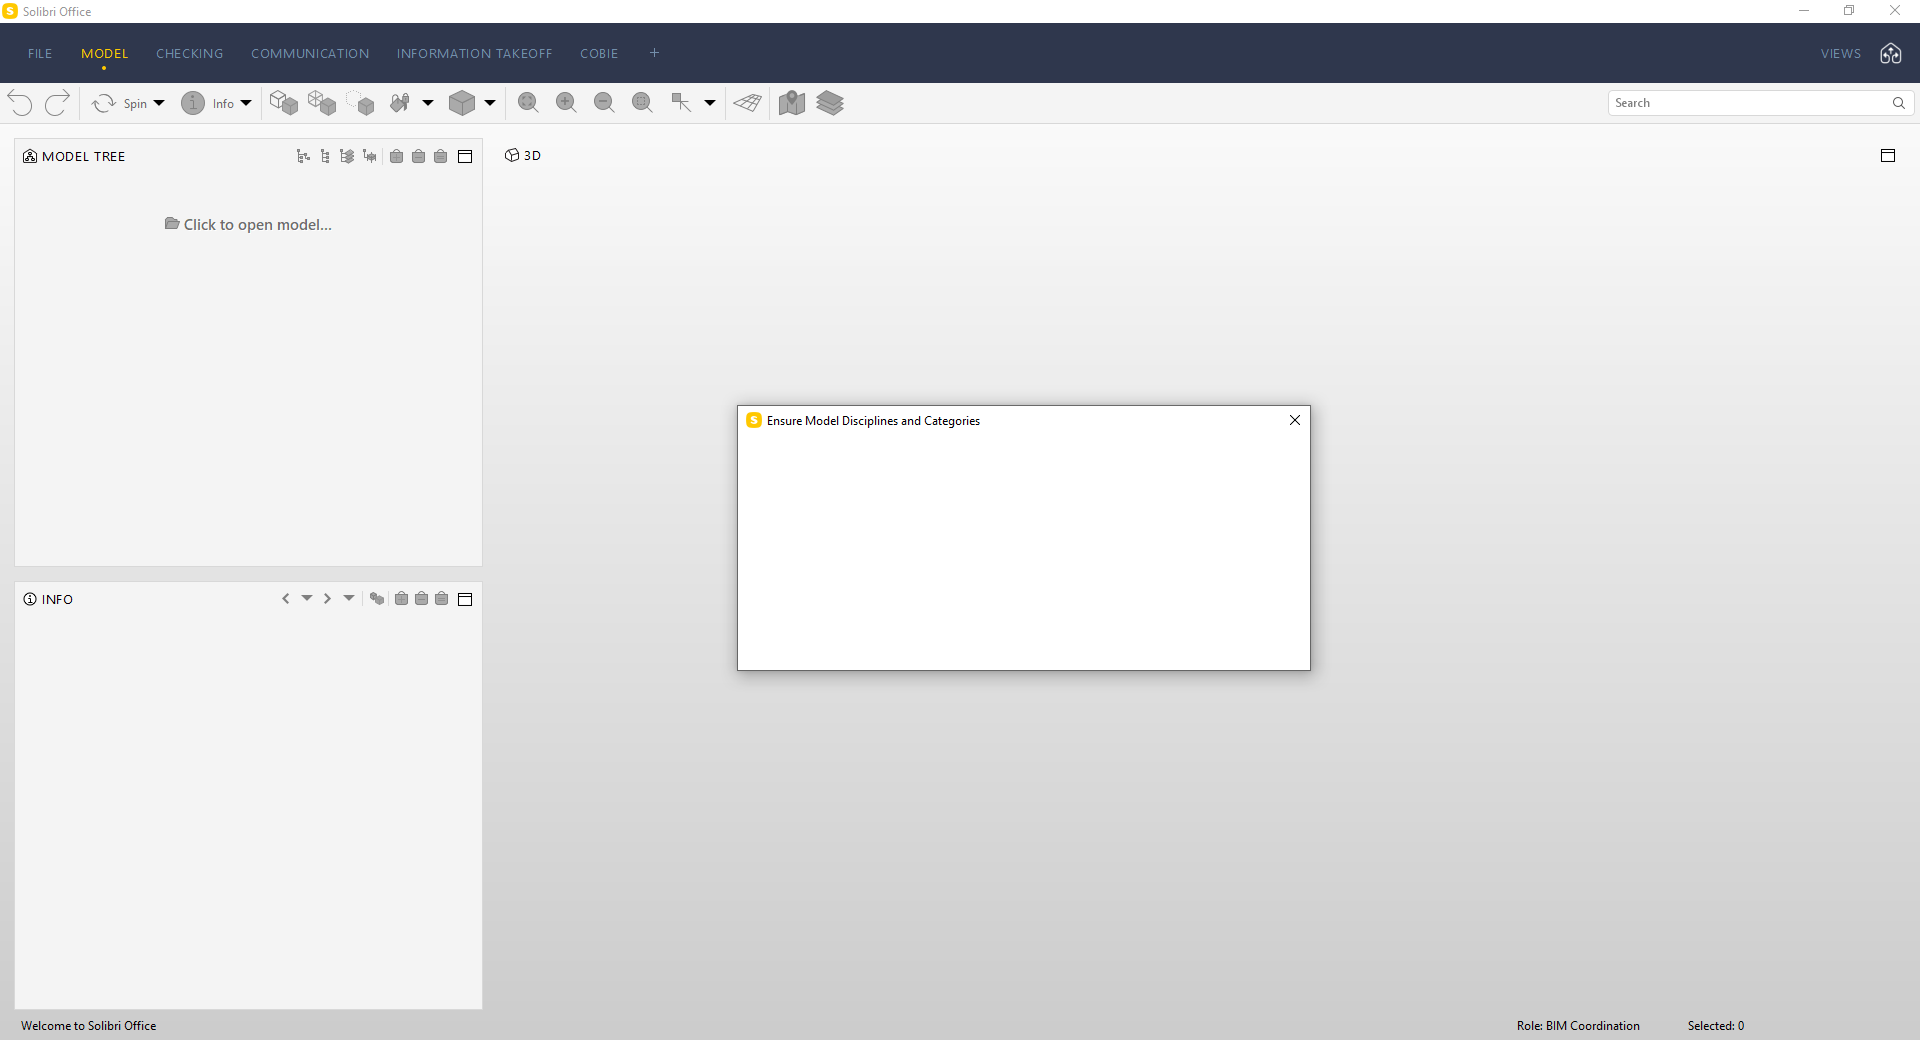
Task: Maximize the Info panel
Action: (x=465, y=599)
